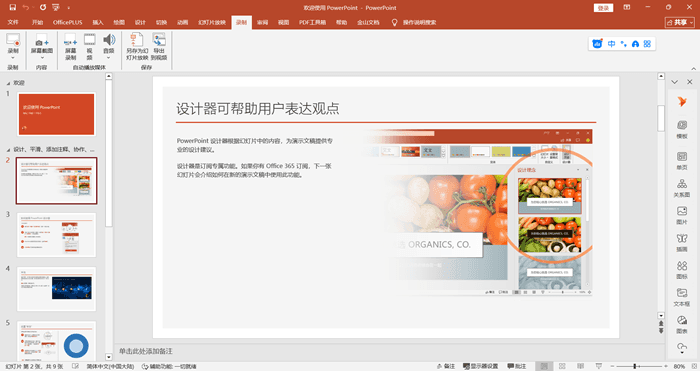Switch to Normal view in status bar
This screenshot has height=371, width=700.
coord(544,366)
